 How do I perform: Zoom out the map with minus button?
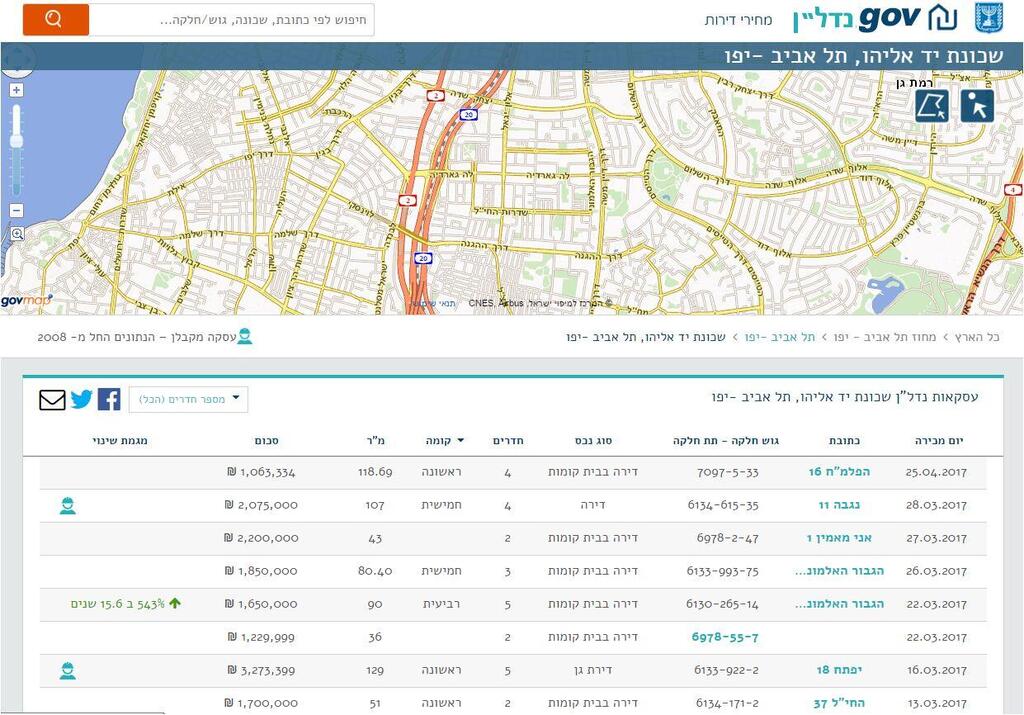(x=16, y=210)
